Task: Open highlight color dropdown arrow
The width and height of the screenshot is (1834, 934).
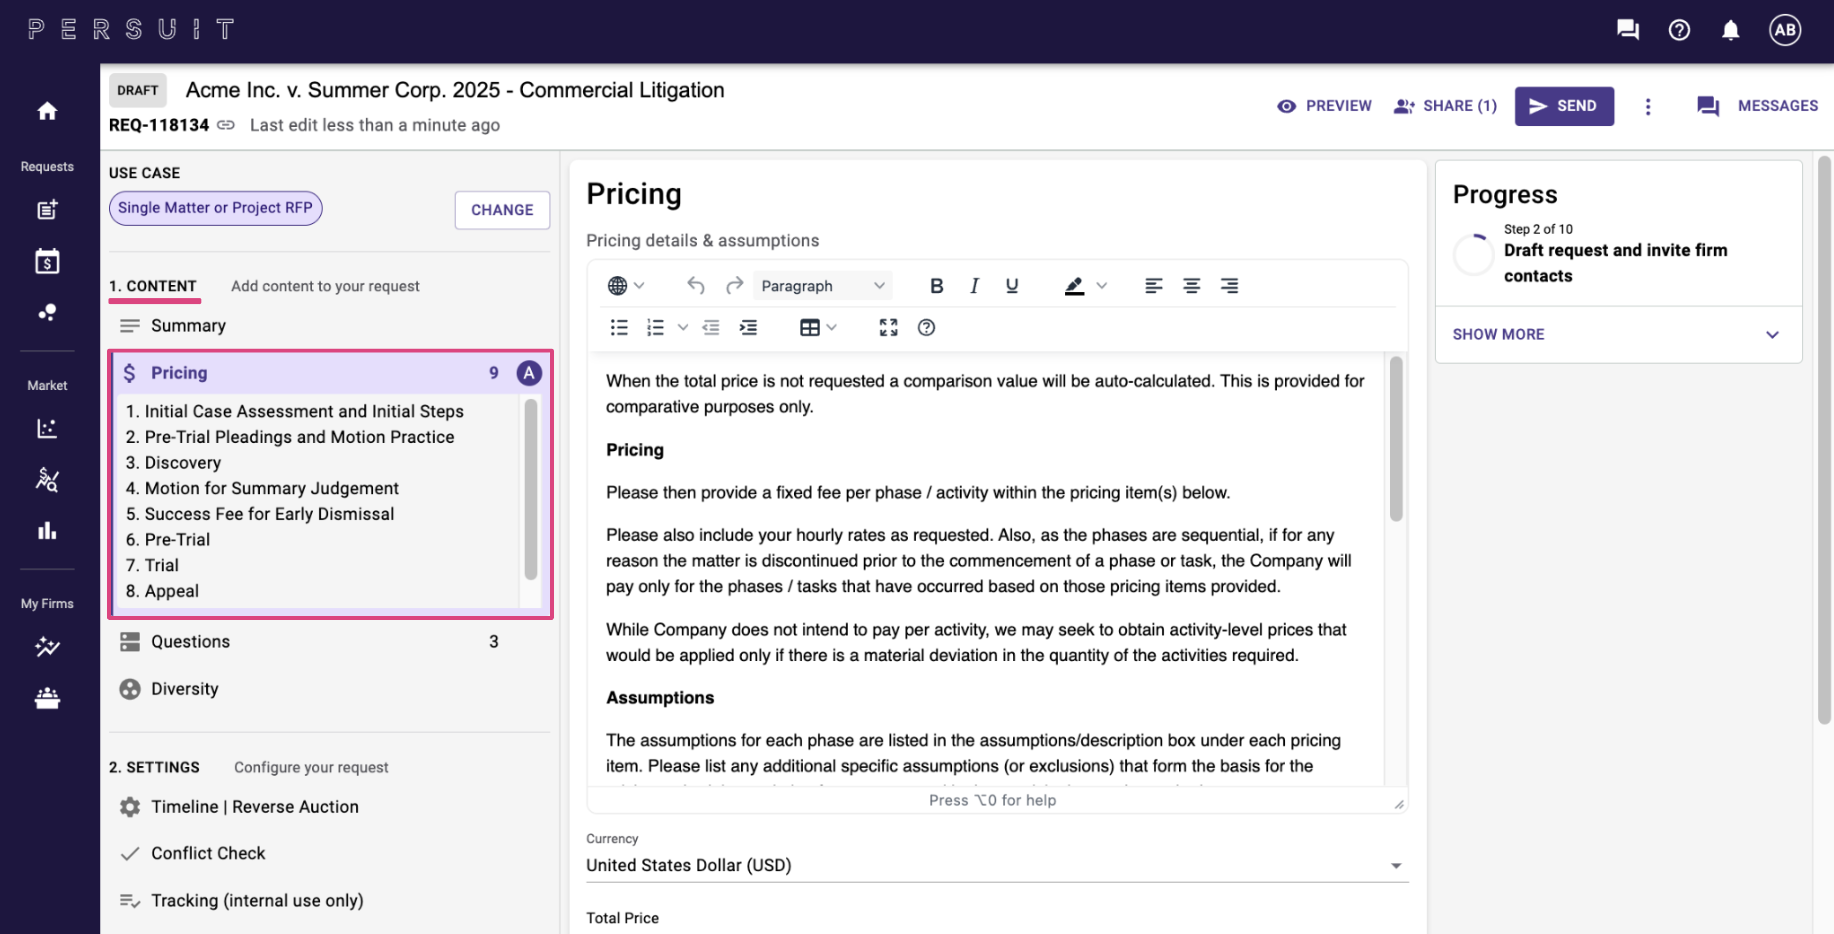Action: click(1101, 286)
